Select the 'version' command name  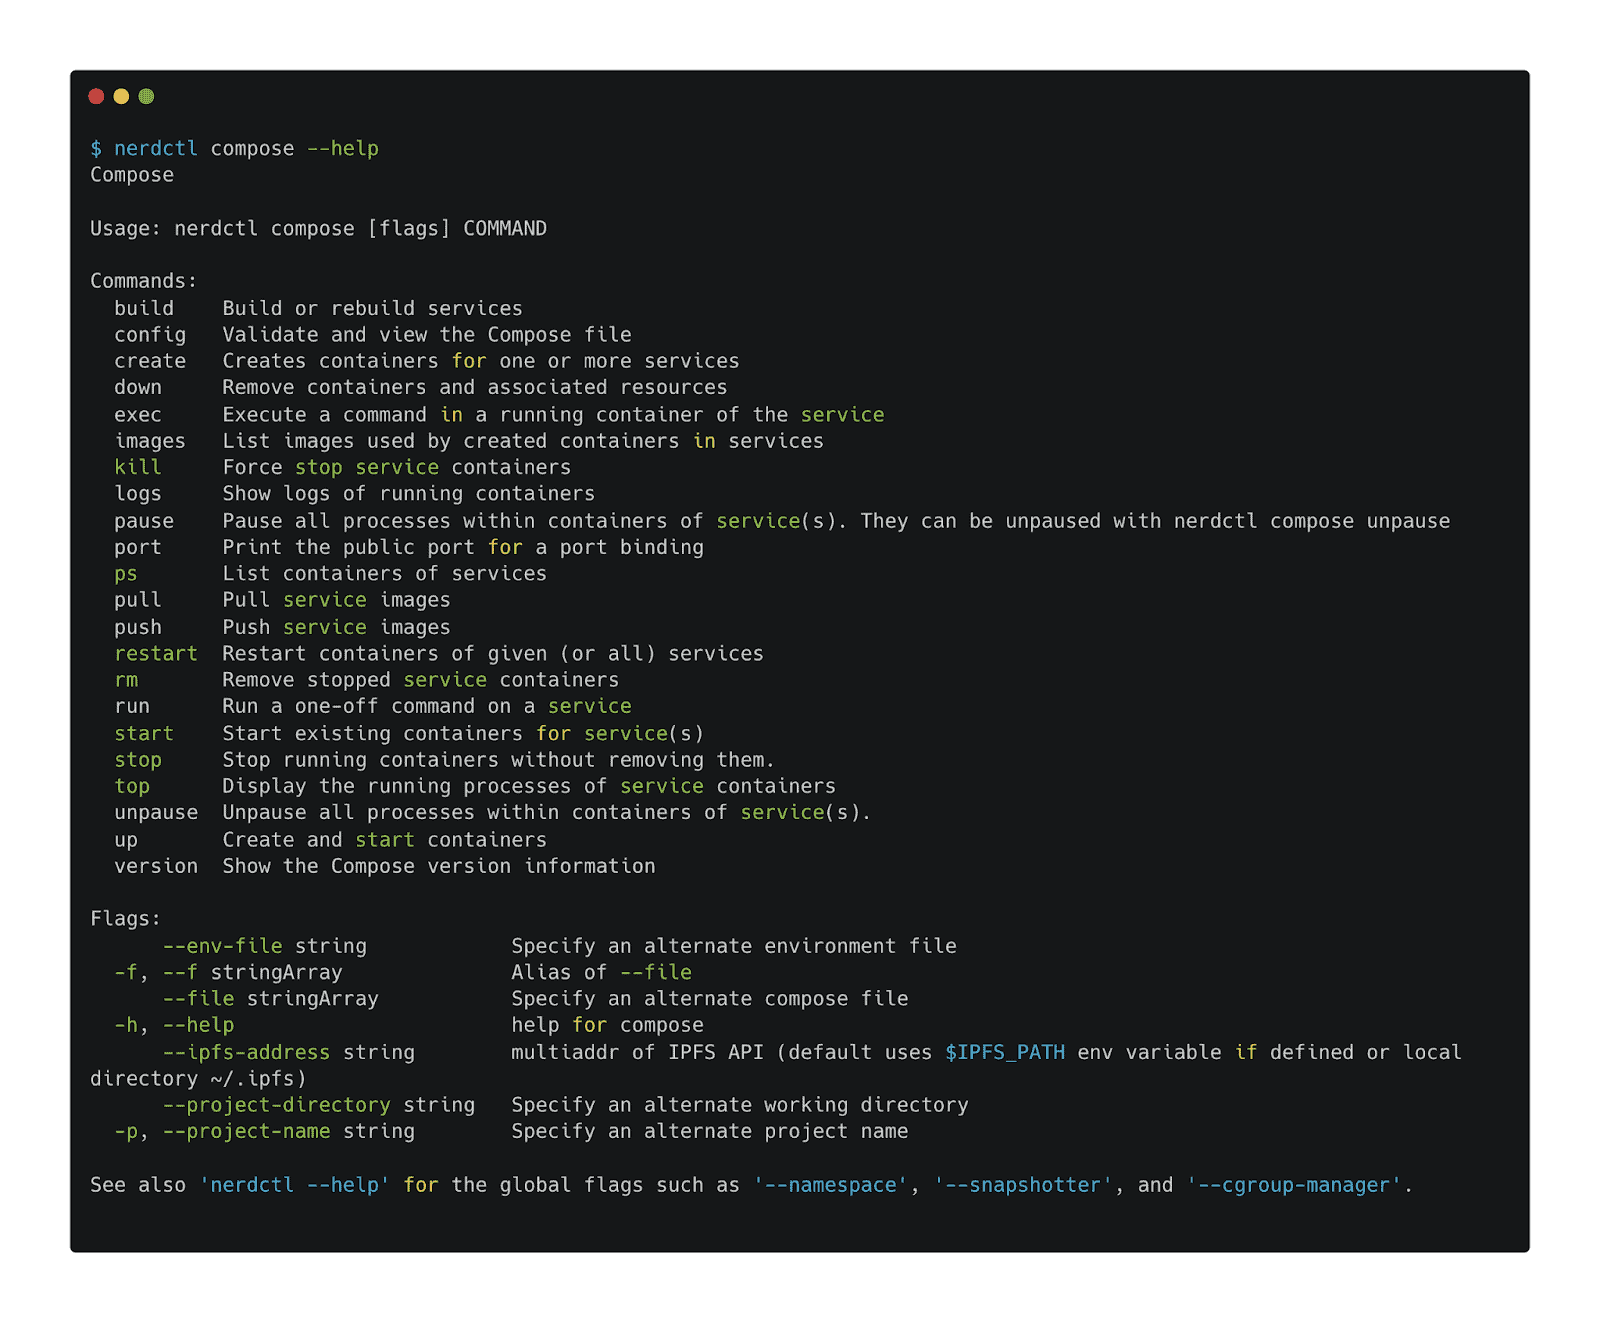pos(156,866)
